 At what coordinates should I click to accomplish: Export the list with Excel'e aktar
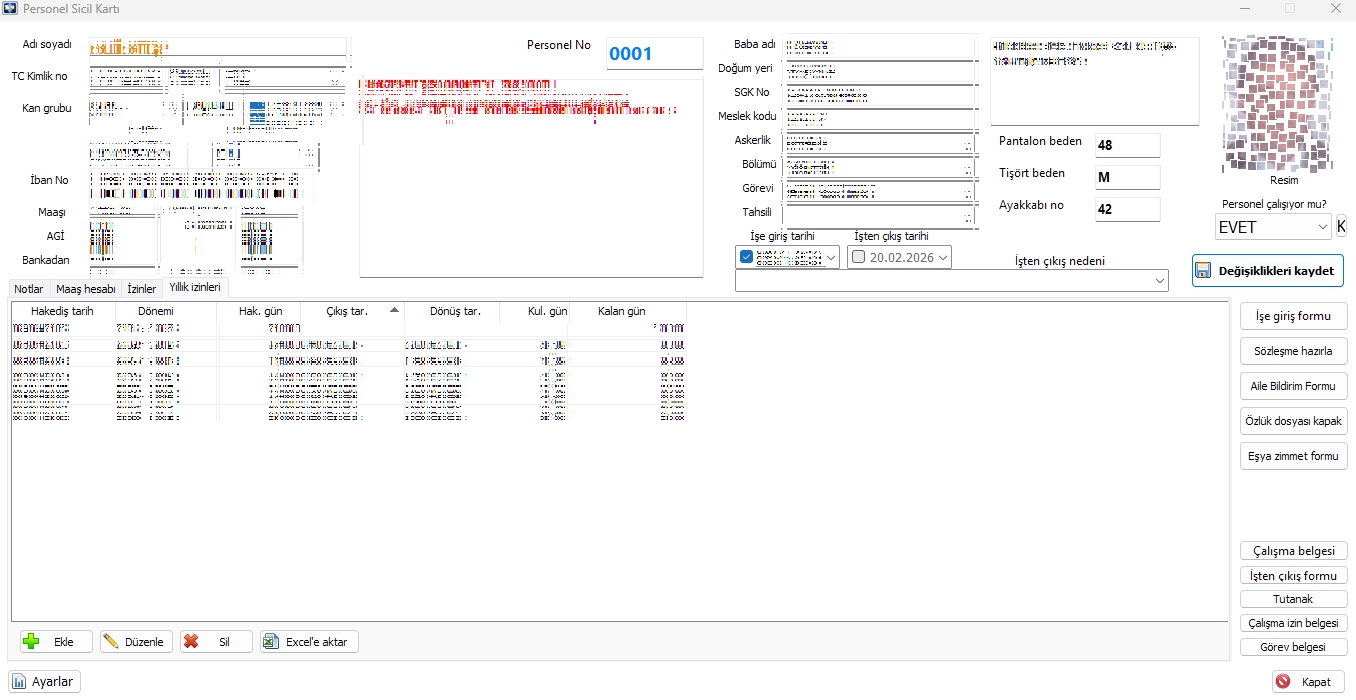pos(309,642)
